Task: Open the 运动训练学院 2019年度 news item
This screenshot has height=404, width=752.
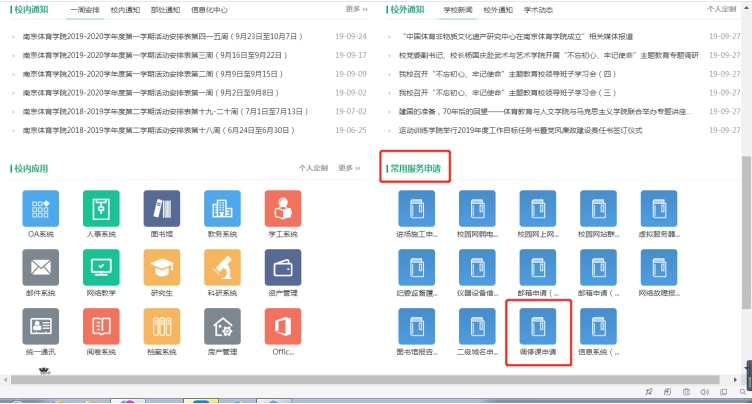Action: tap(520, 130)
